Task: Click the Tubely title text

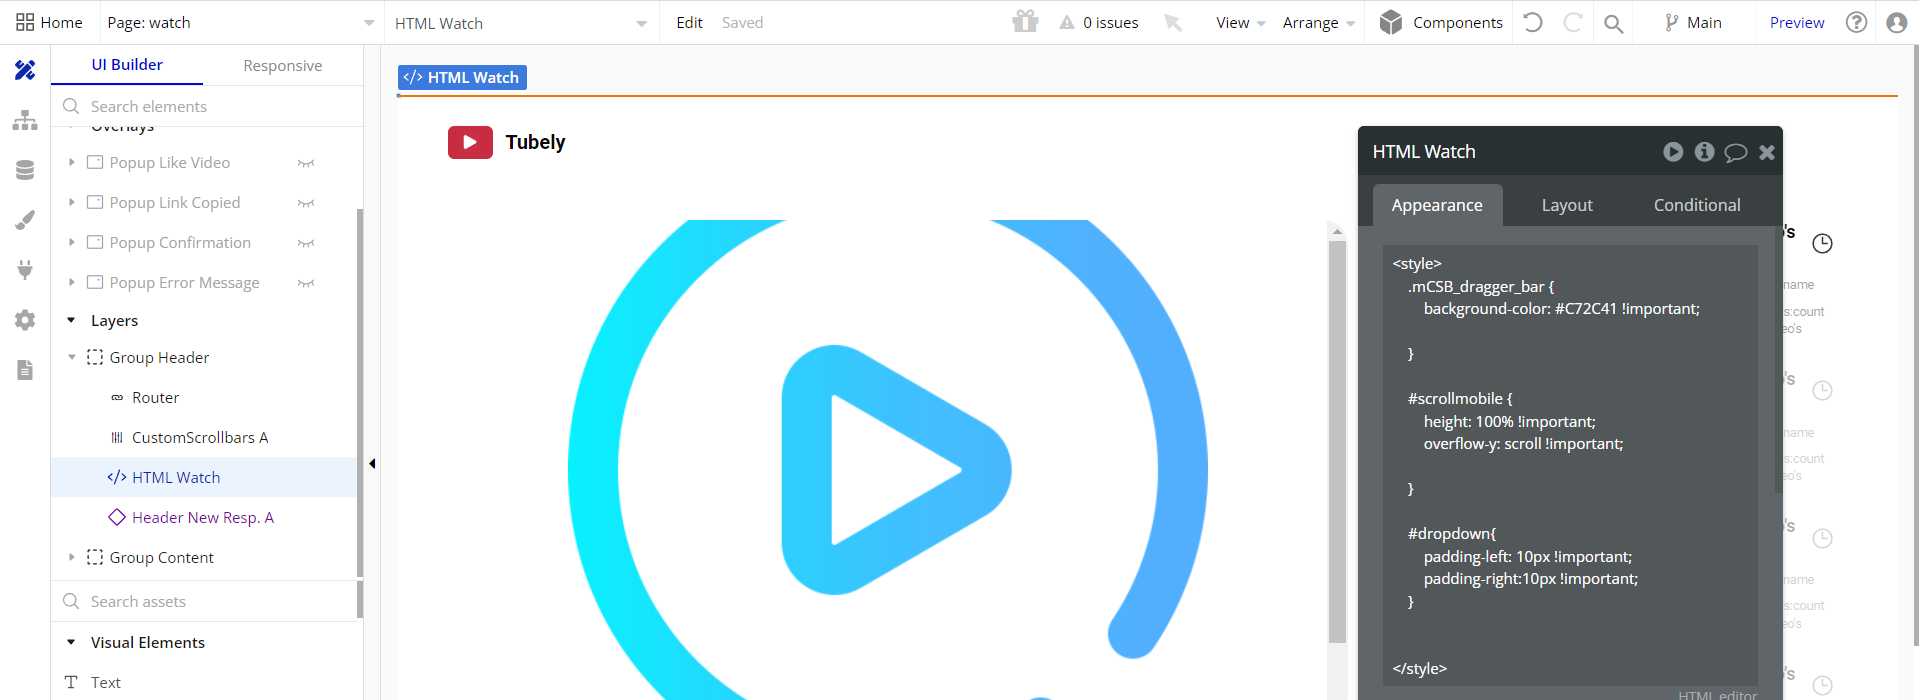Action: click(535, 142)
